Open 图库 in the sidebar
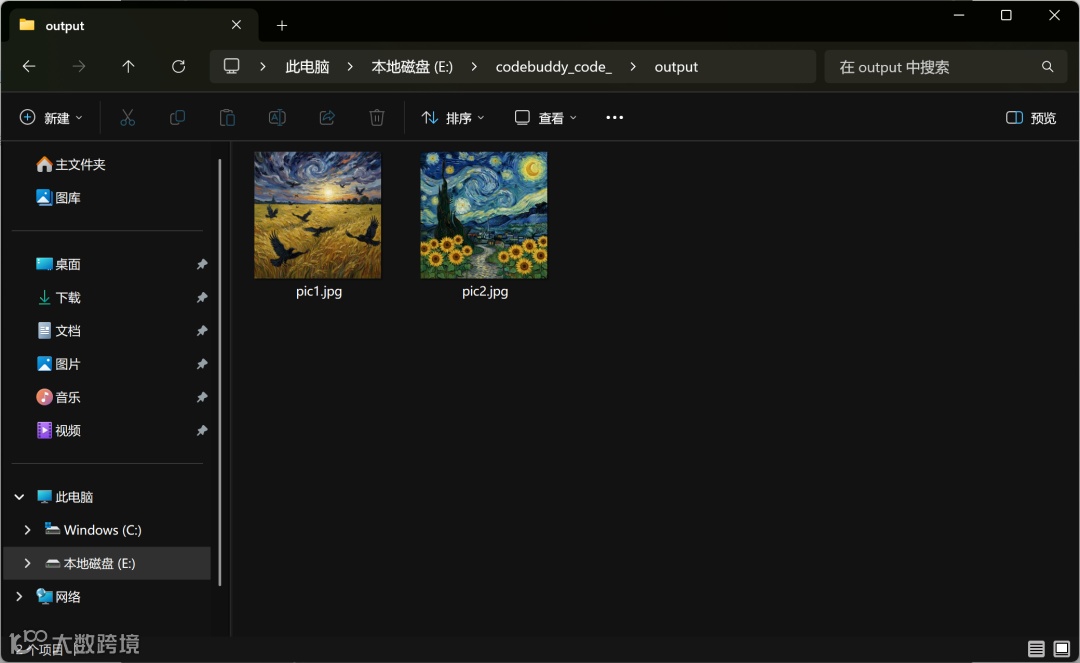The height and width of the screenshot is (663, 1080). click(x=59, y=198)
